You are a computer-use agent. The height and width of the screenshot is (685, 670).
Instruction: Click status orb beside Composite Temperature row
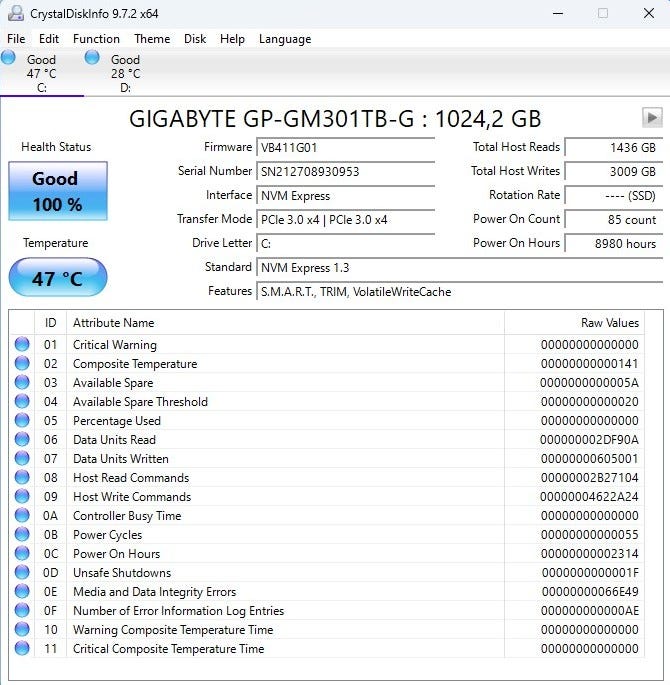22,364
